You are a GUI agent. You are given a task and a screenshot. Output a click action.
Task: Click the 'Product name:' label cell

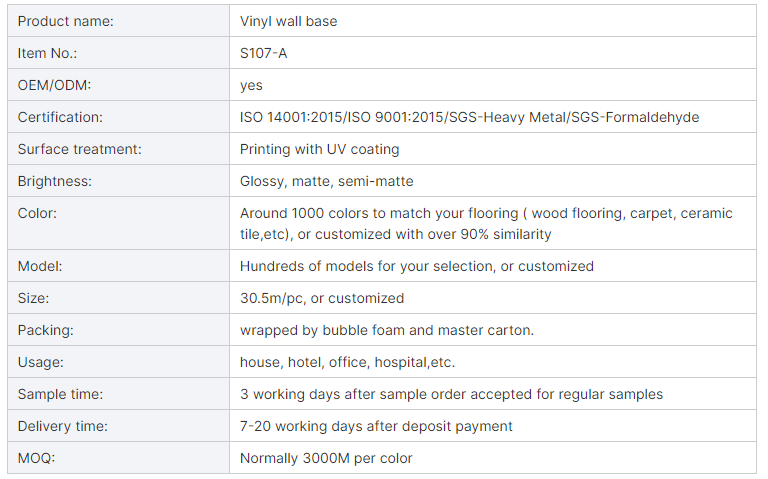click(66, 21)
